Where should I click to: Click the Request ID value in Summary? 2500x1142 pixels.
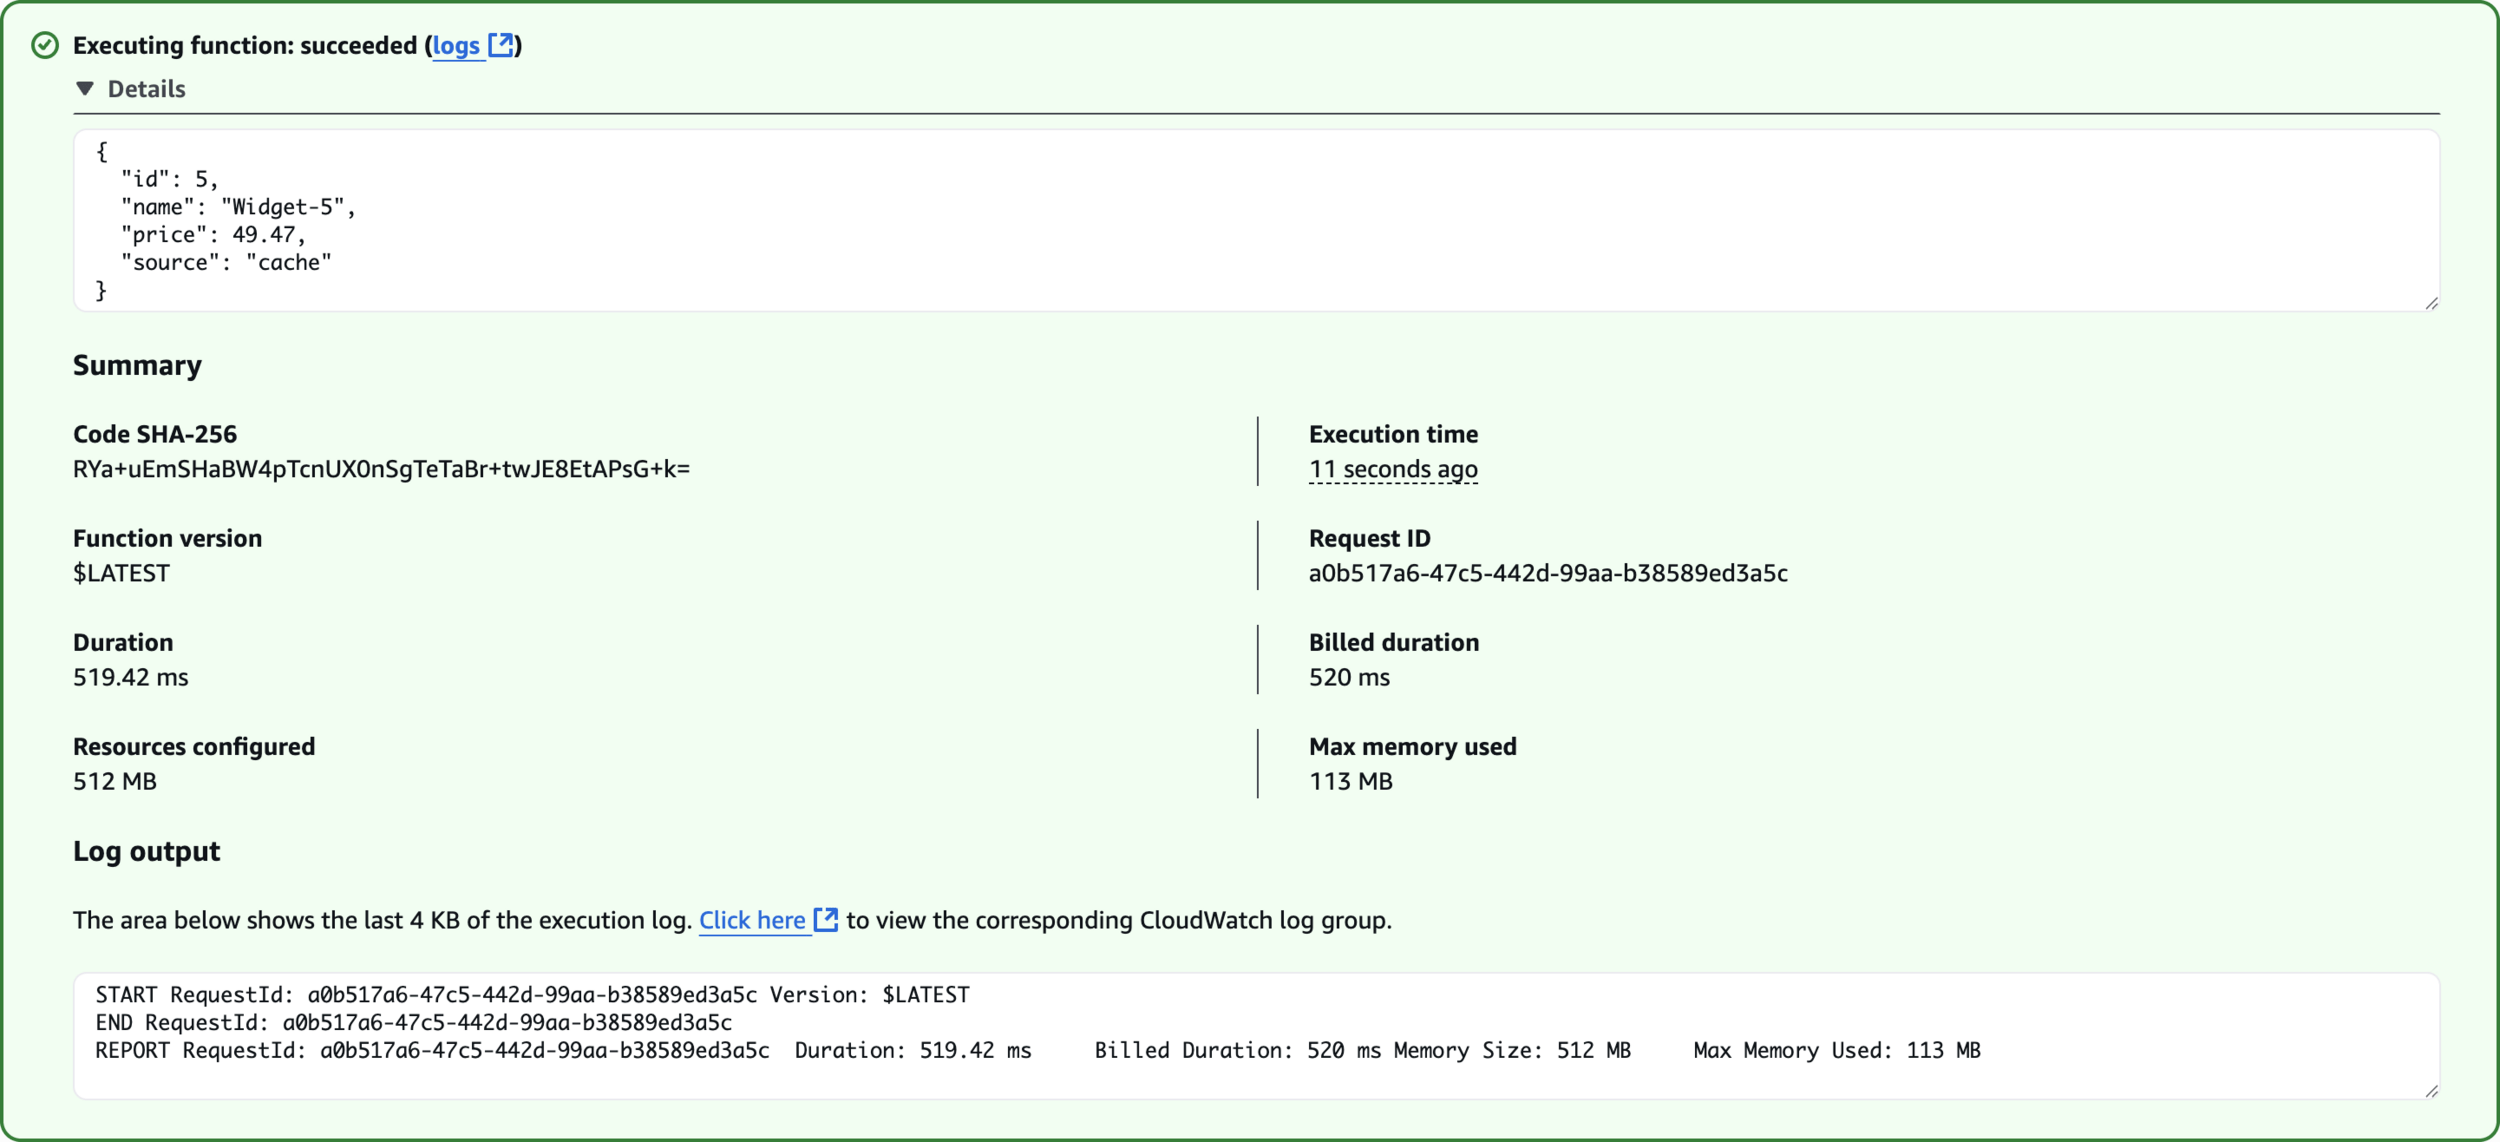tap(1547, 573)
